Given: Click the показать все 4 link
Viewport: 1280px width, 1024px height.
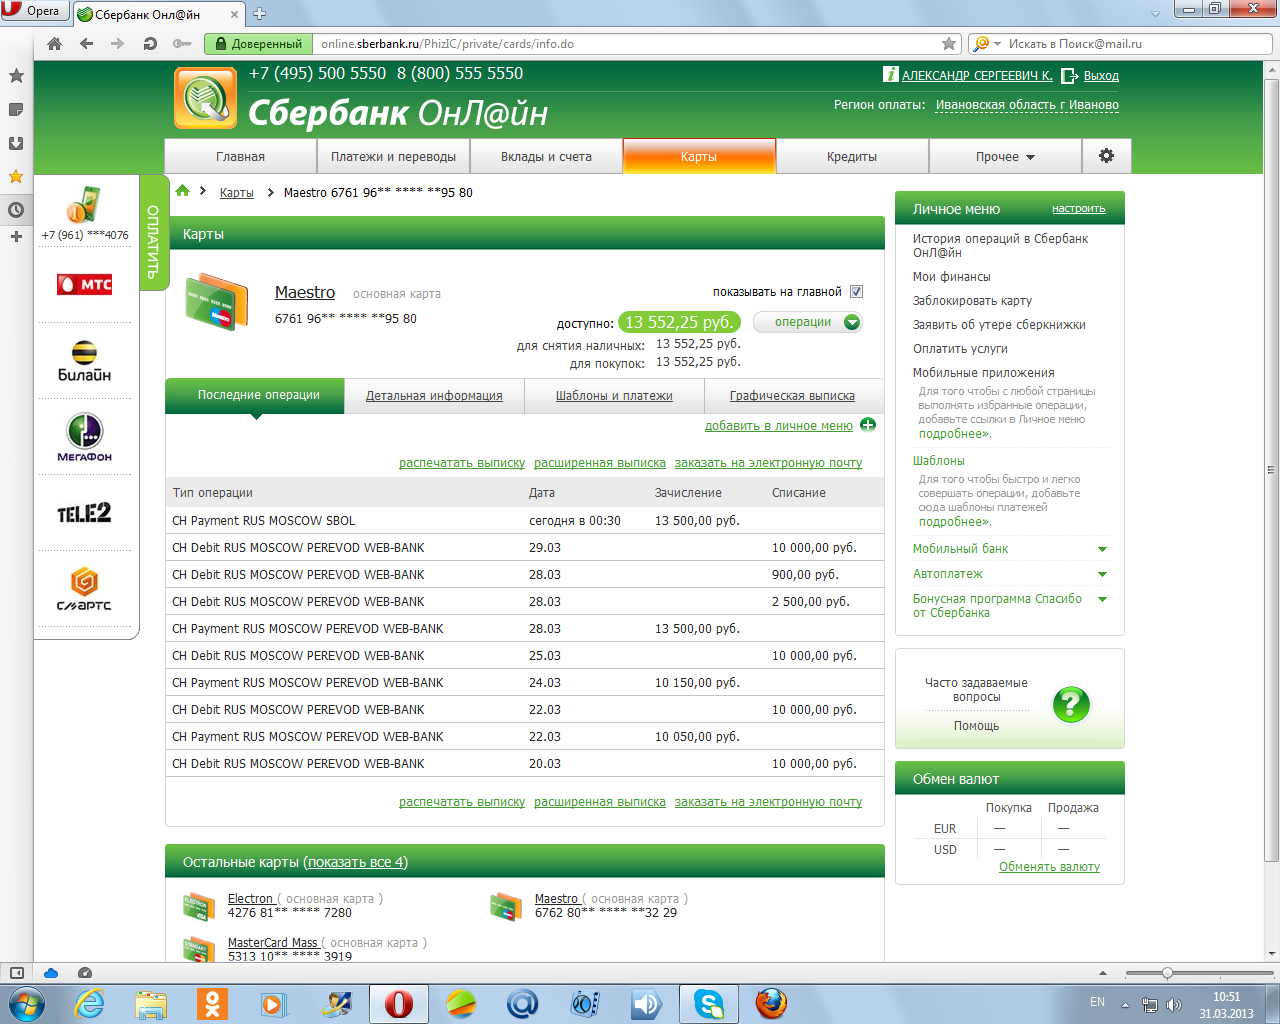Looking at the screenshot, I should tap(355, 862).
